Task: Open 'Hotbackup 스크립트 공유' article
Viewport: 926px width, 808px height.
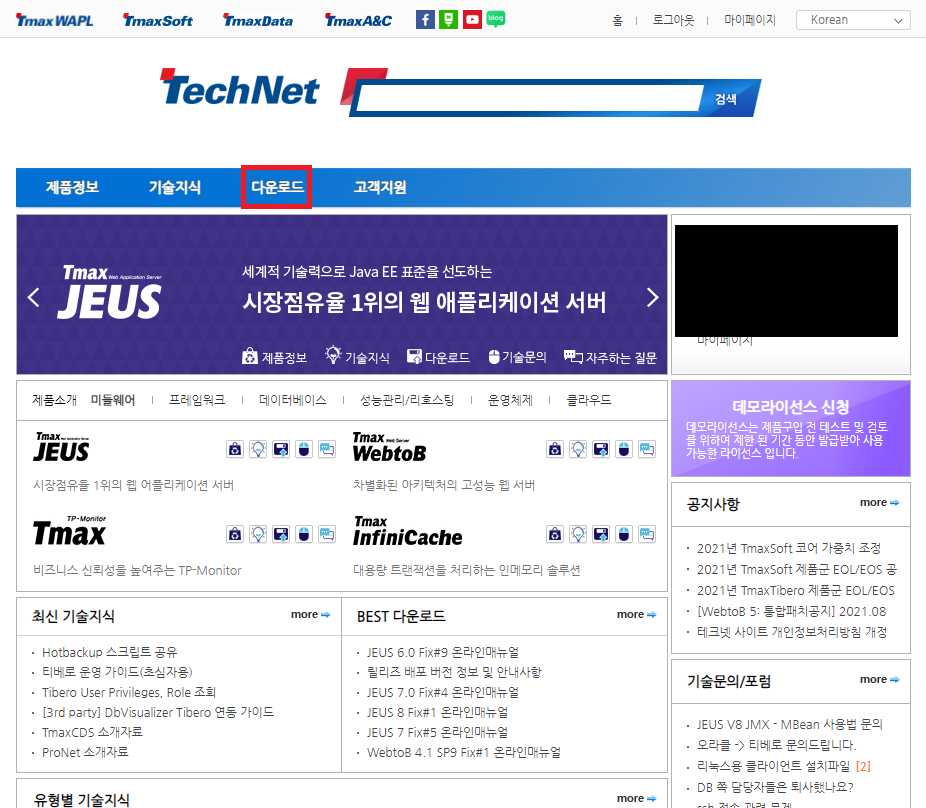Action: [x=109, y=652]
